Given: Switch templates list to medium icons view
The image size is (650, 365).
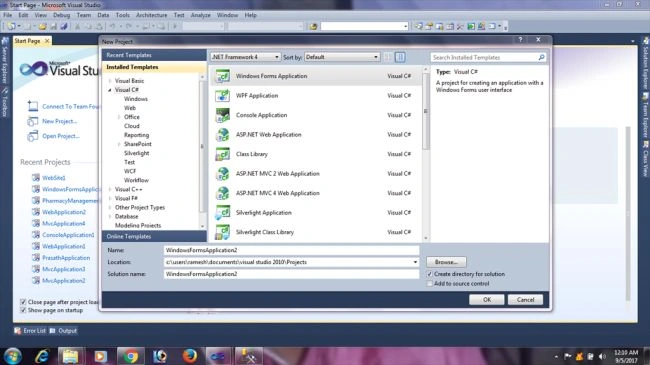Looking at the screenshot, I should 400,57.
